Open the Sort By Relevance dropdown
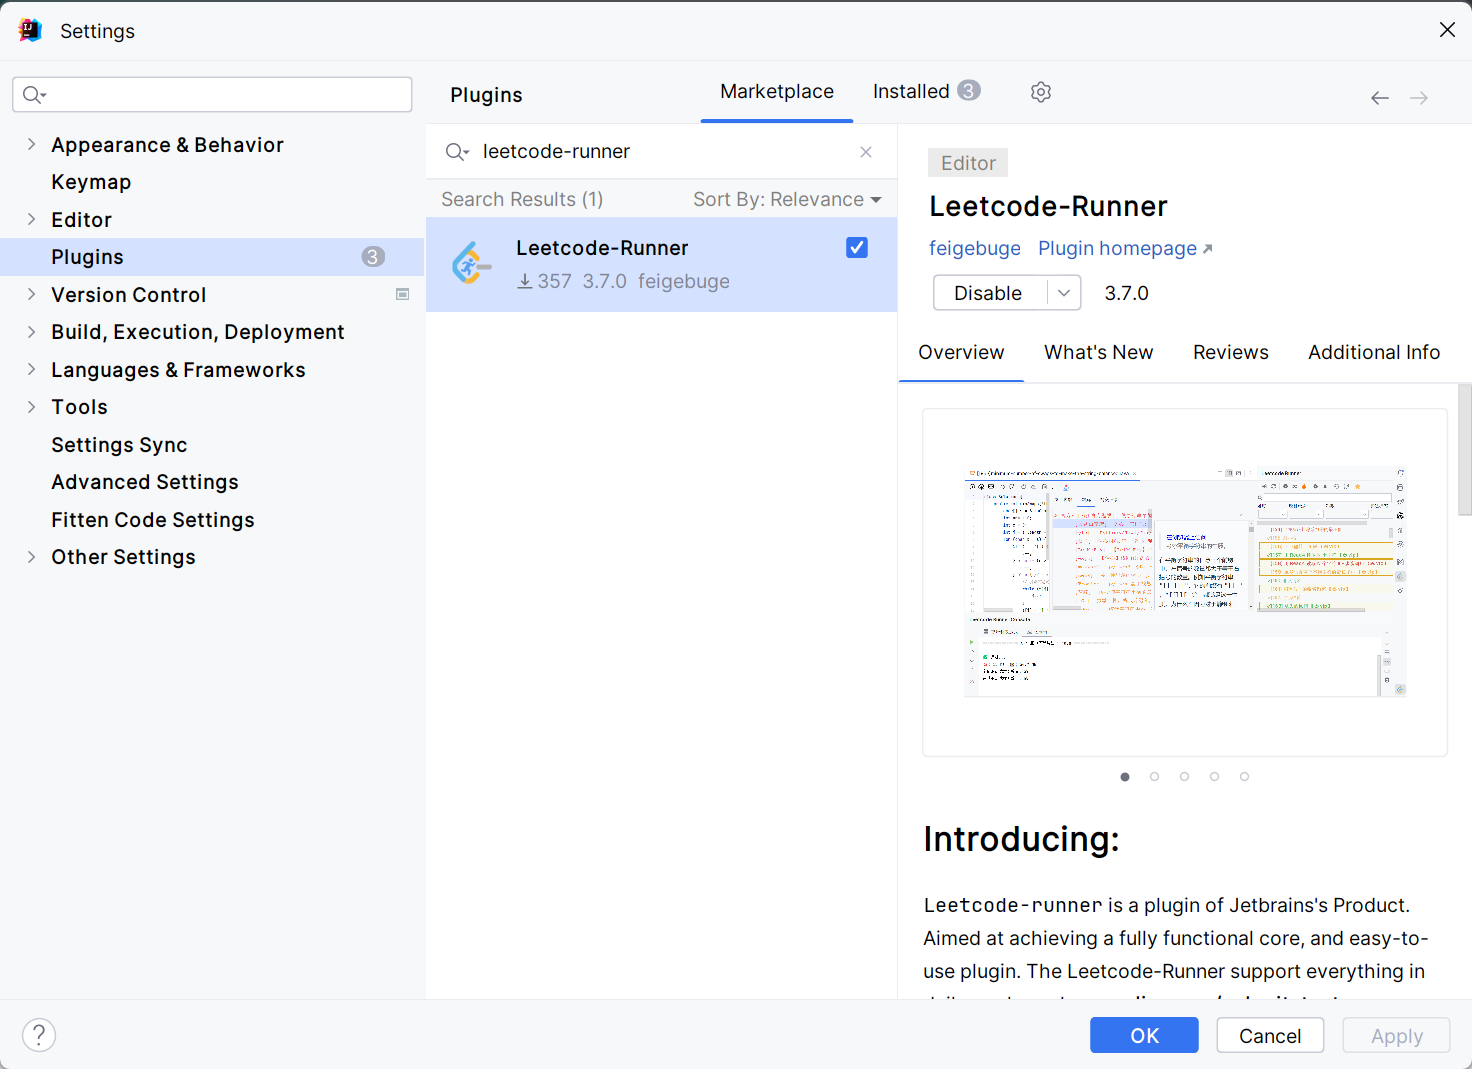The height and width of the screenshot is (1069, 1472). [787, 200]
